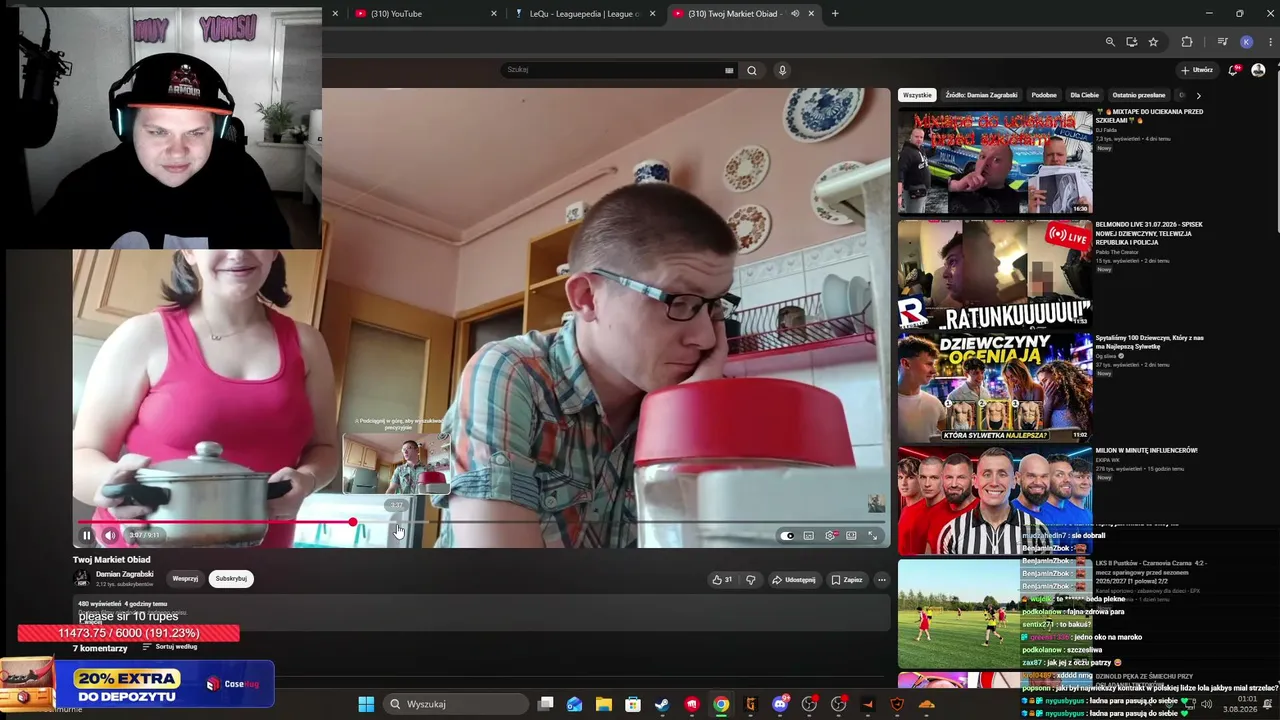This screenshot has width=1280, height=720.
Task: Open the CaseHug 20% EXTRA deposit banner
Action: (138, 683)
